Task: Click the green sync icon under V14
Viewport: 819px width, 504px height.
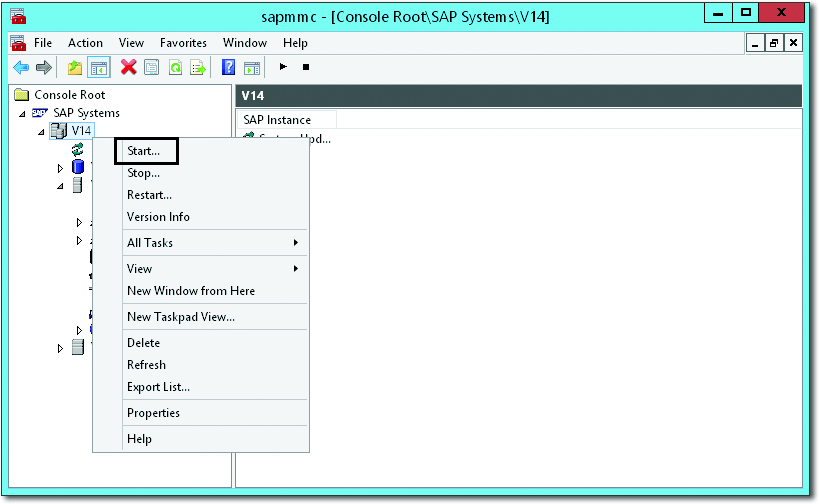Action: (x=77, y=150)
